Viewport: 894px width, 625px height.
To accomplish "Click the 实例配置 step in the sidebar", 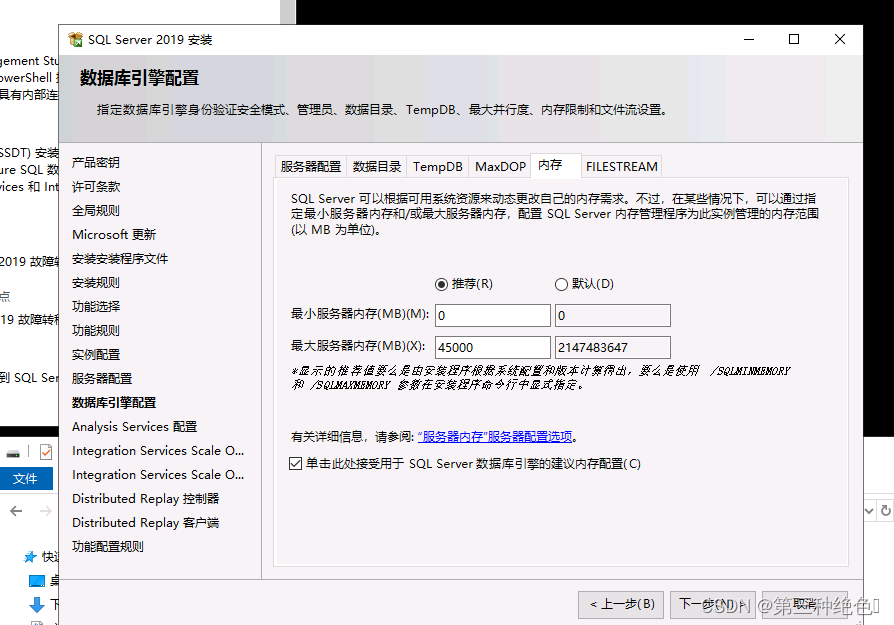I will point(96,354).
